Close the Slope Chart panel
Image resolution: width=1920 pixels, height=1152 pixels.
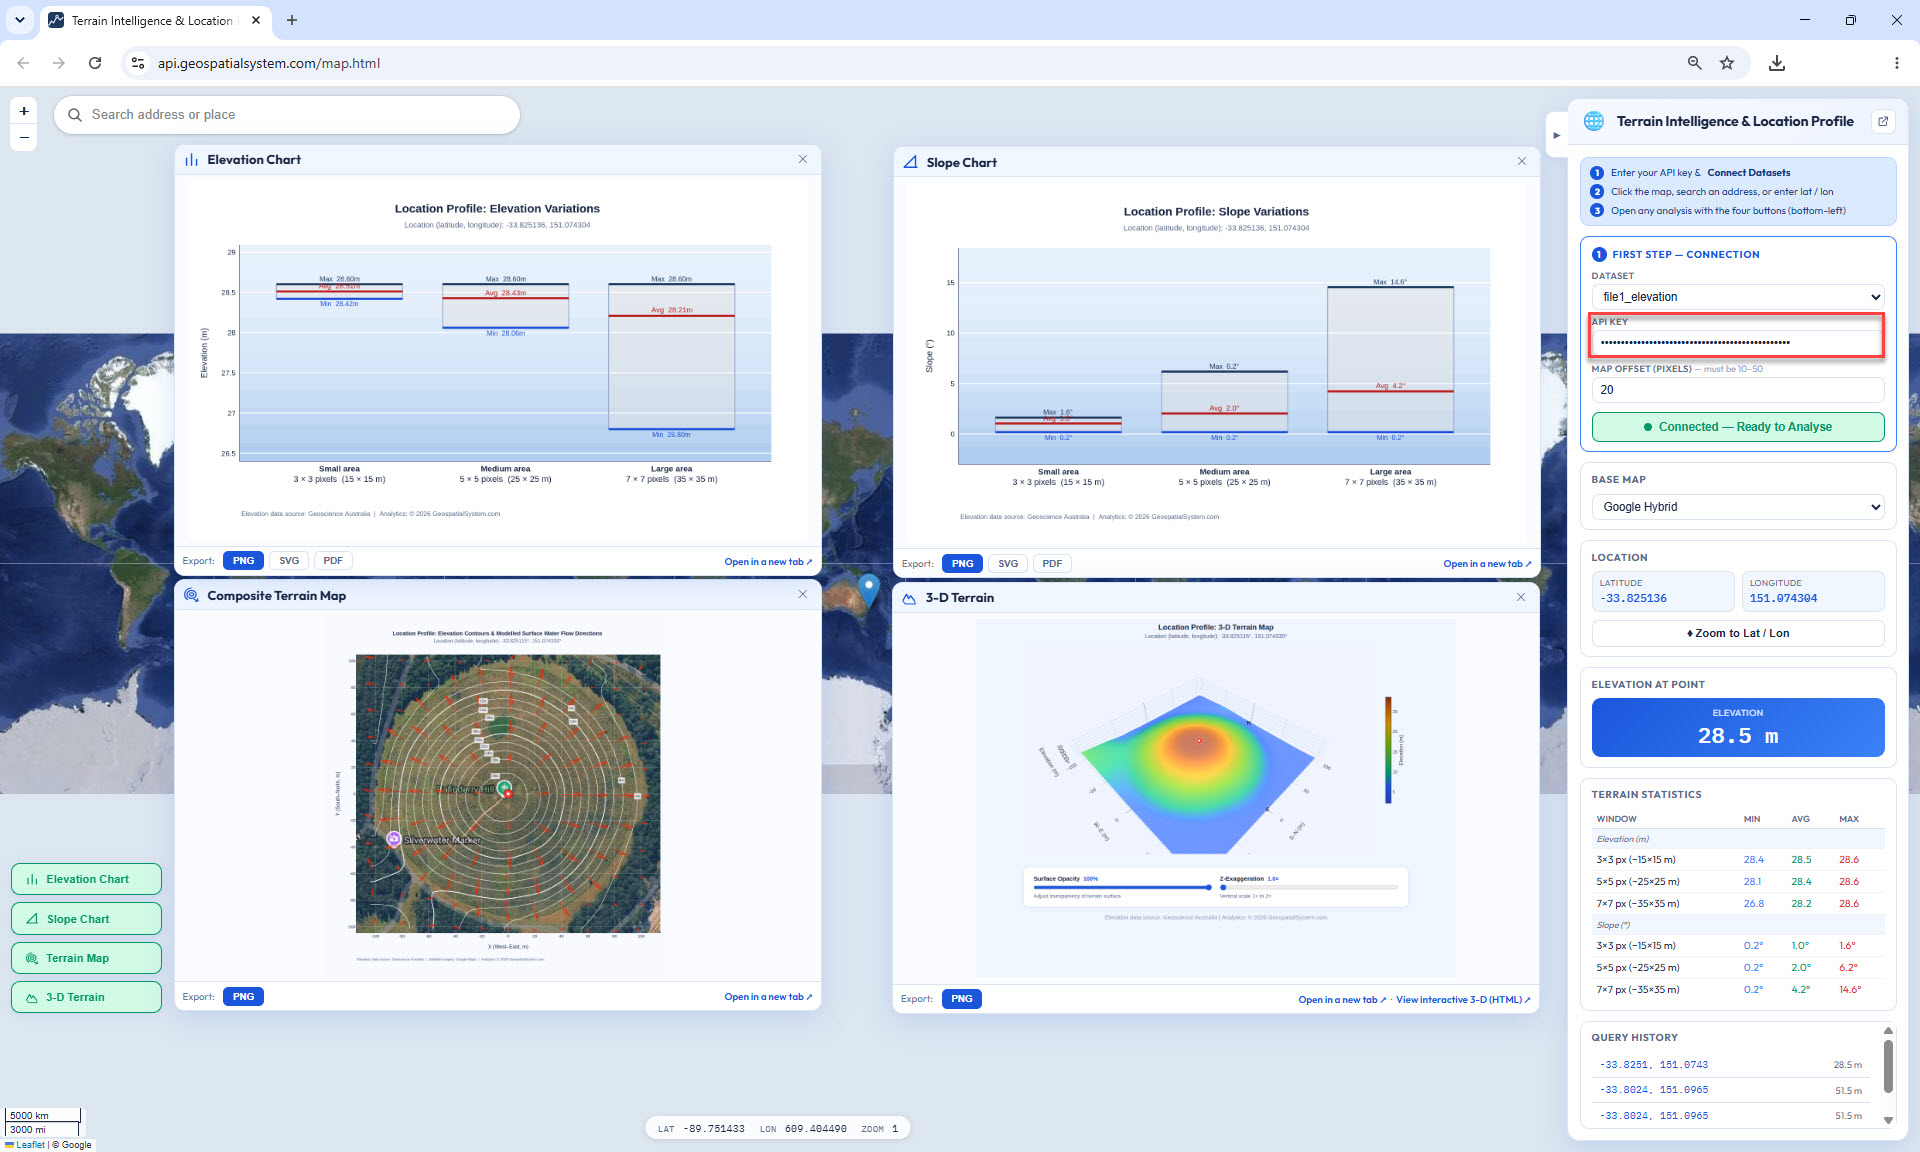(1521, 161)
